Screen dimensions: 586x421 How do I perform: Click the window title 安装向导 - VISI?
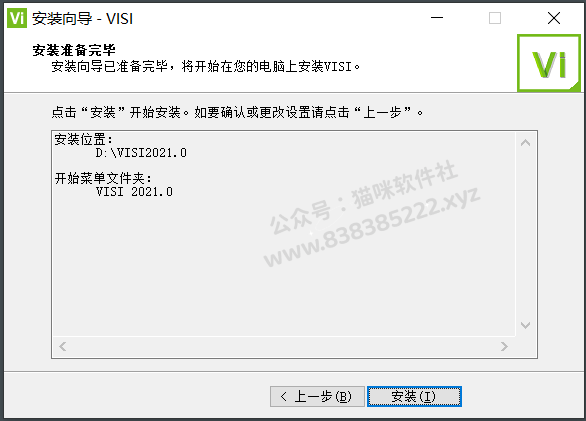click(x=82, y=18)
